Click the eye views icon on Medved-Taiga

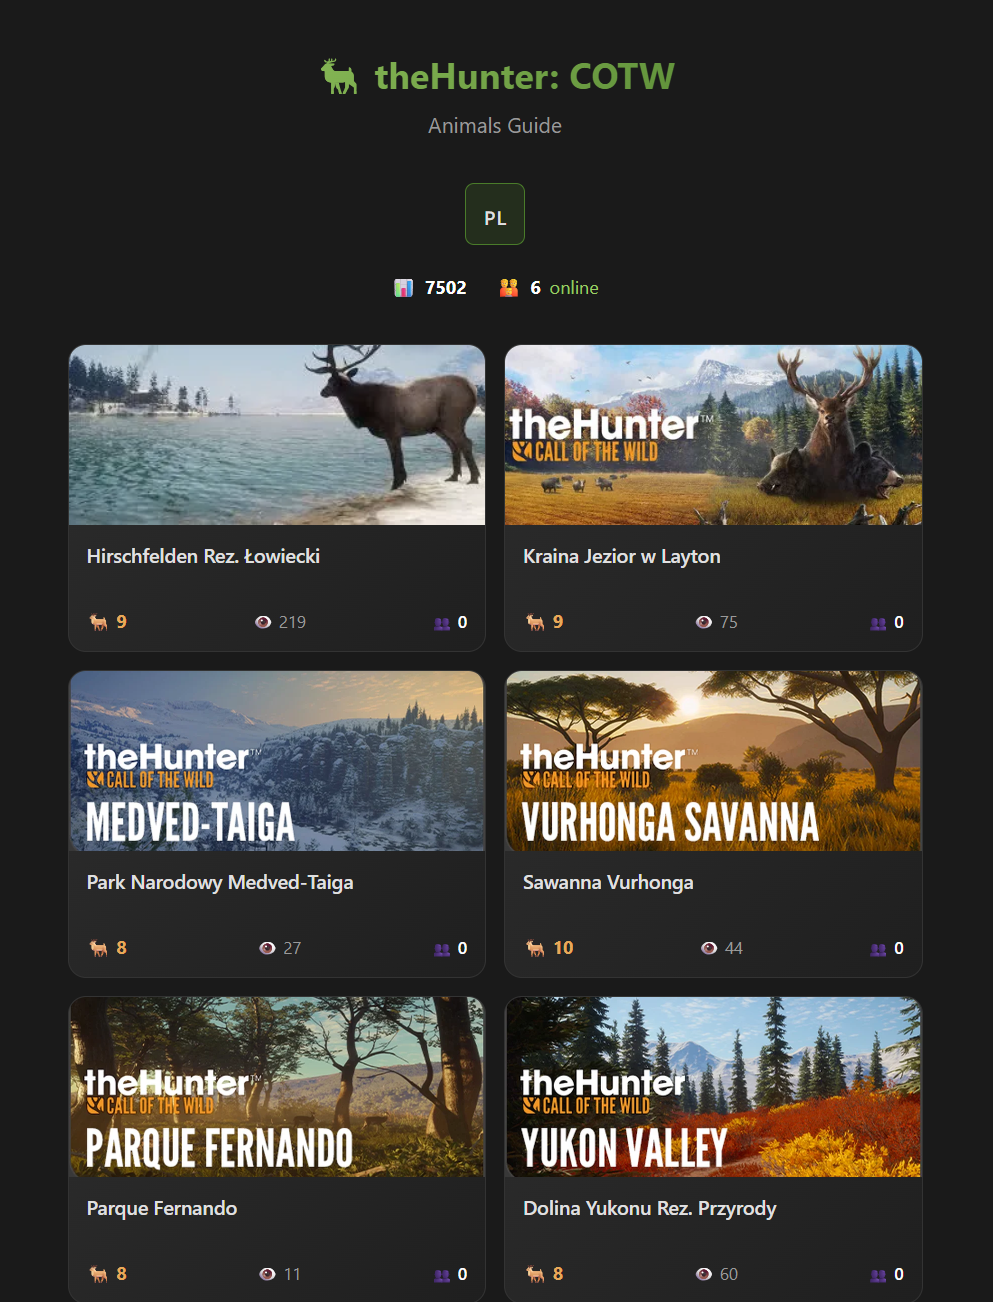(x=267, y=948)
